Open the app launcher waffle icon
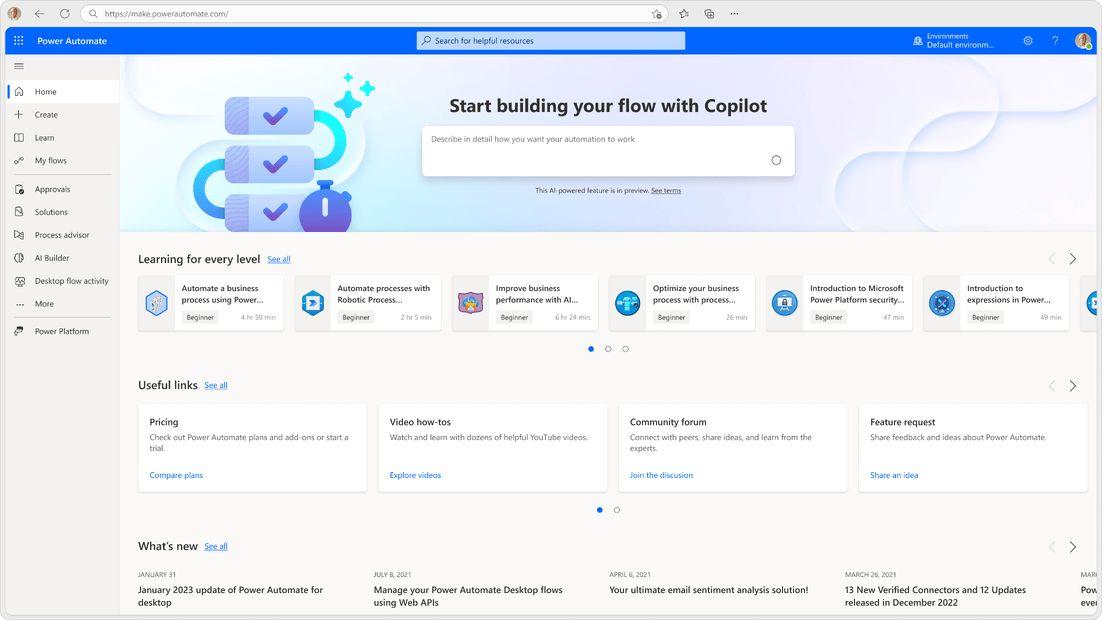The width and height of the screenshot is (1102, 620). tap(19, 41)
